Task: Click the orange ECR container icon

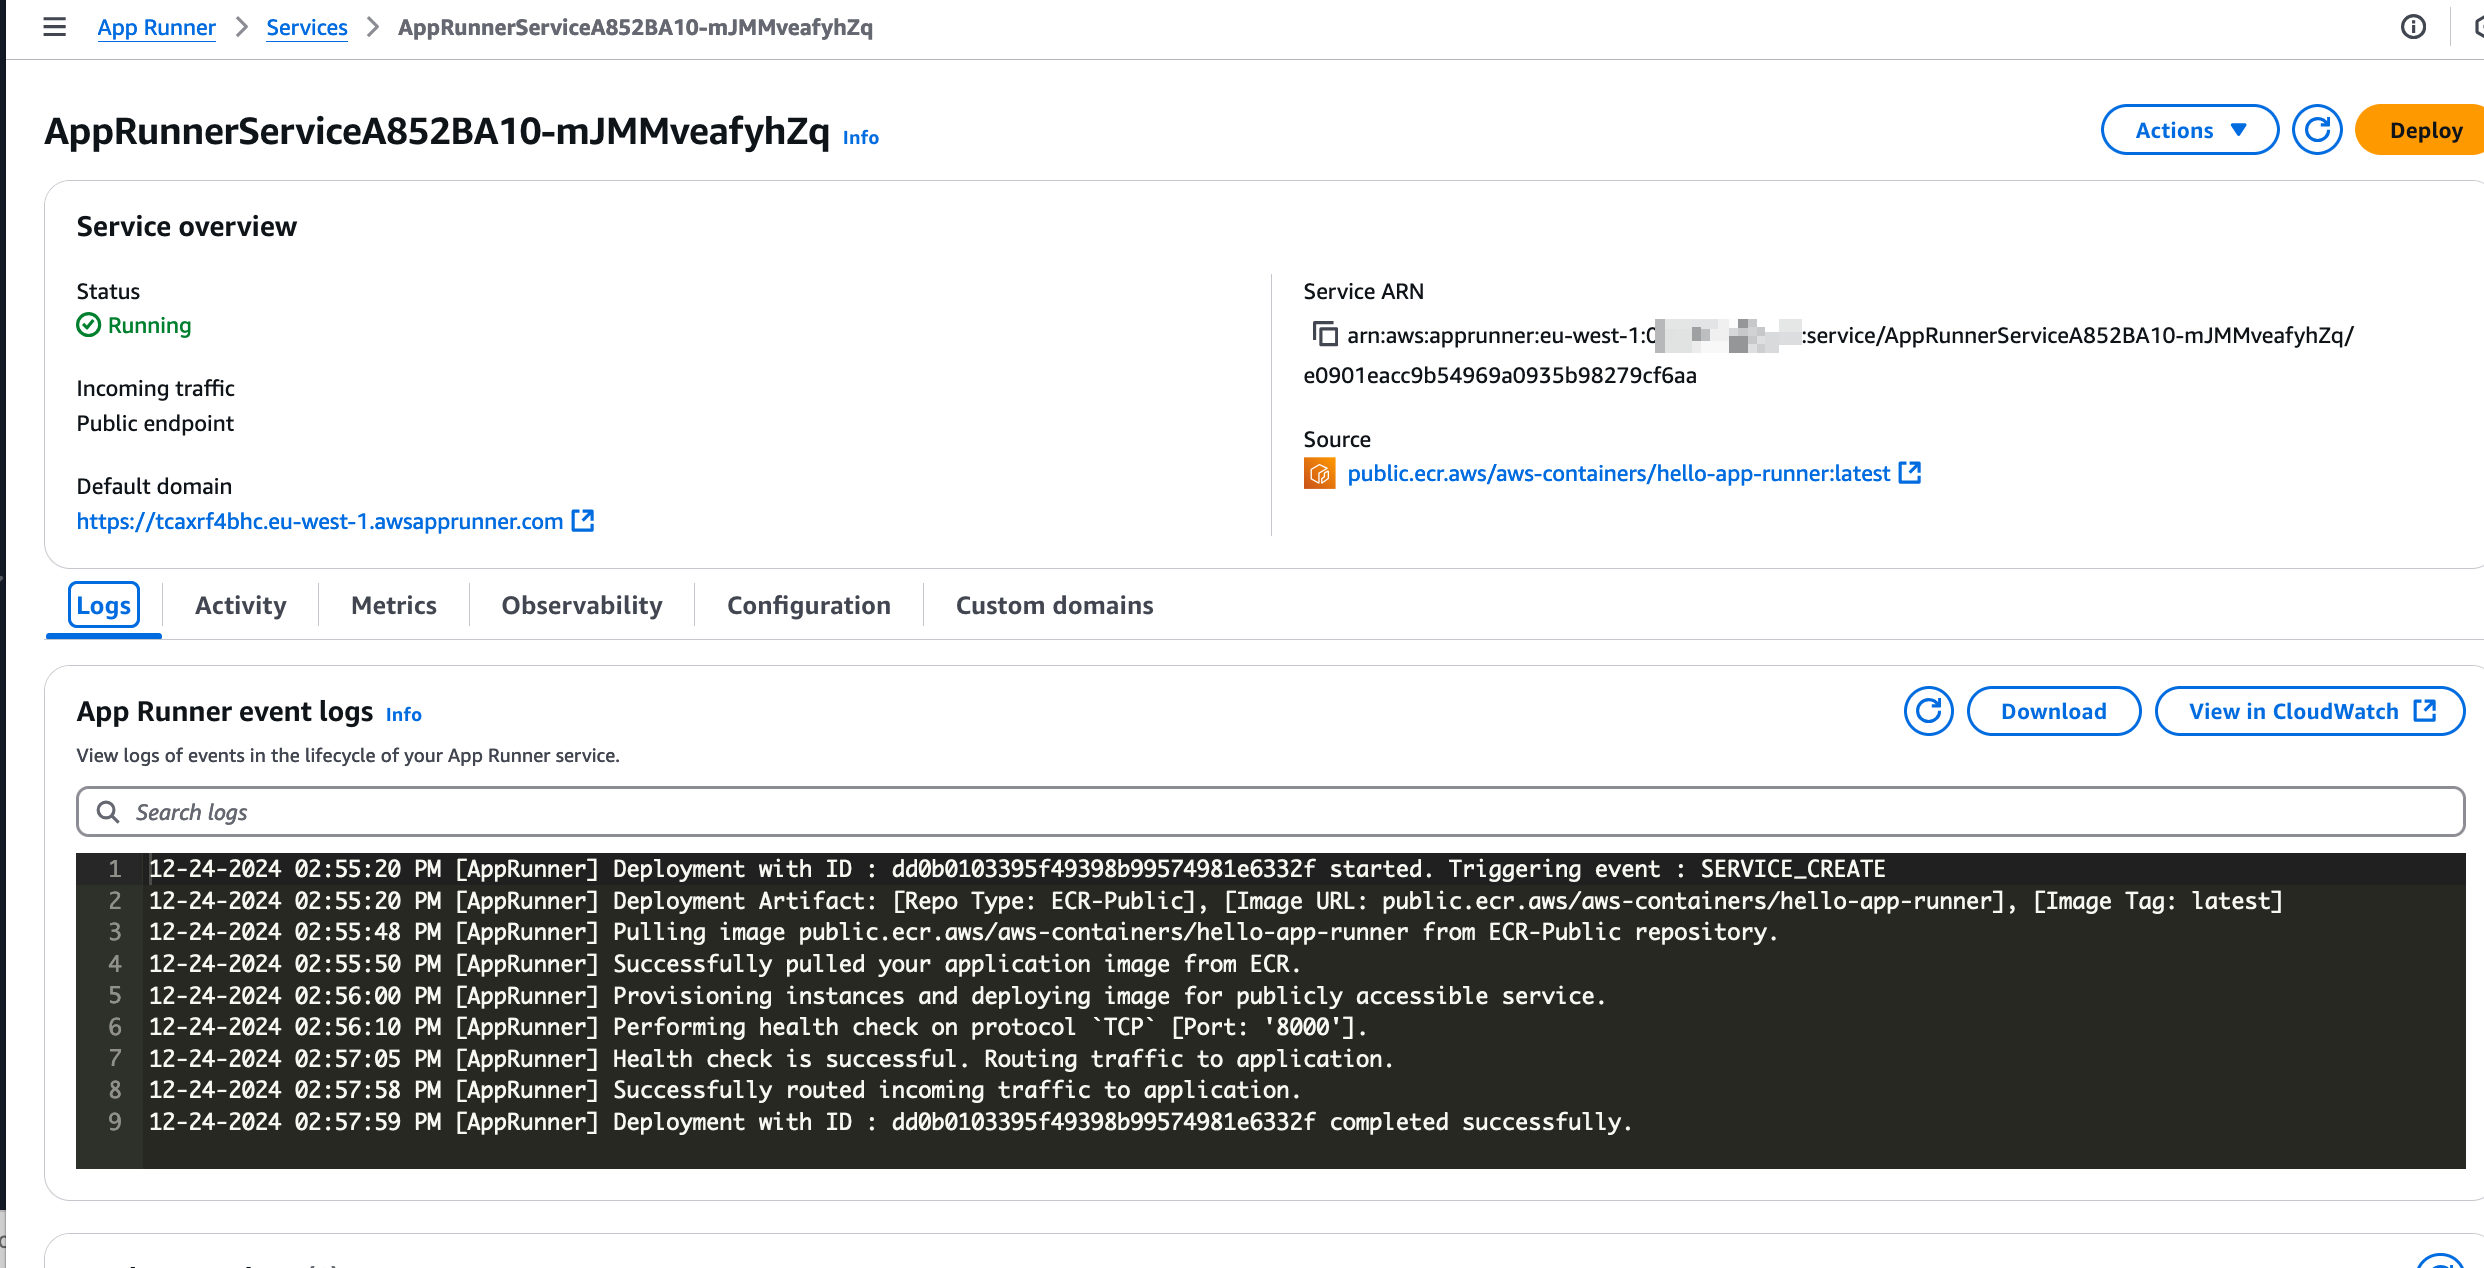Action: [x=1319, y=473]
